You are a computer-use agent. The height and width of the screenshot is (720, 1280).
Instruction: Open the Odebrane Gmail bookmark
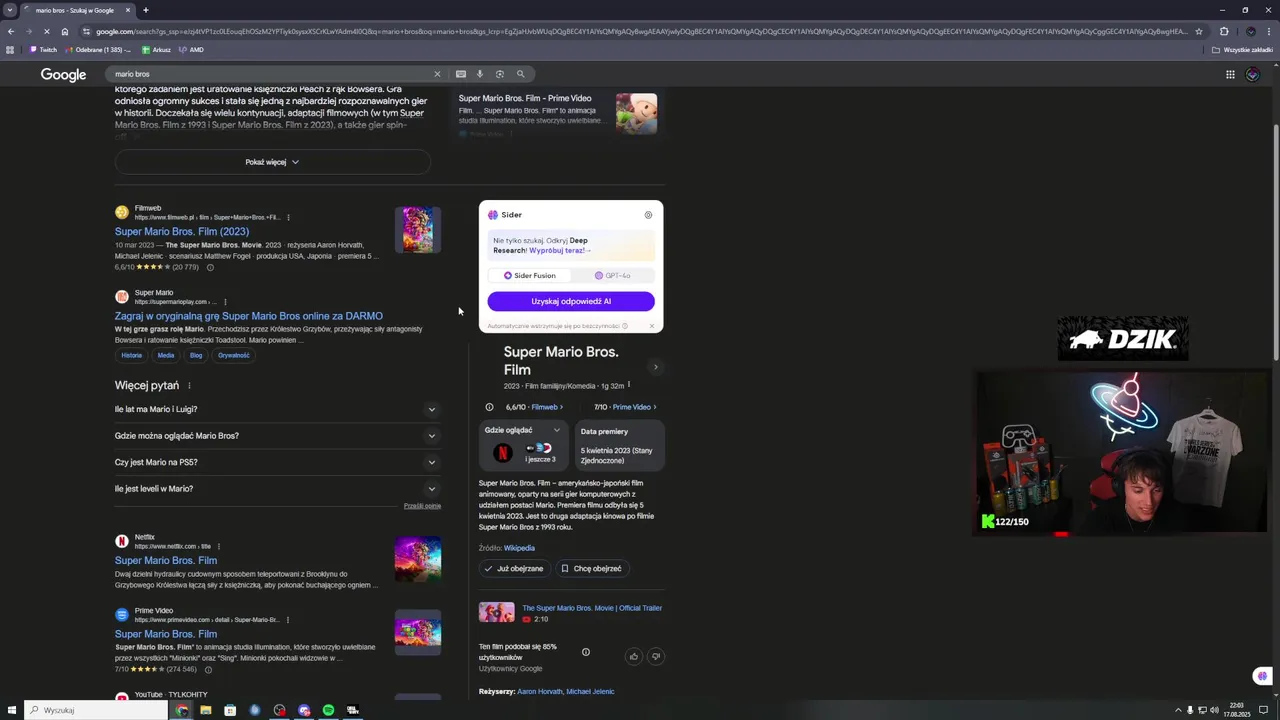(98, 49)
